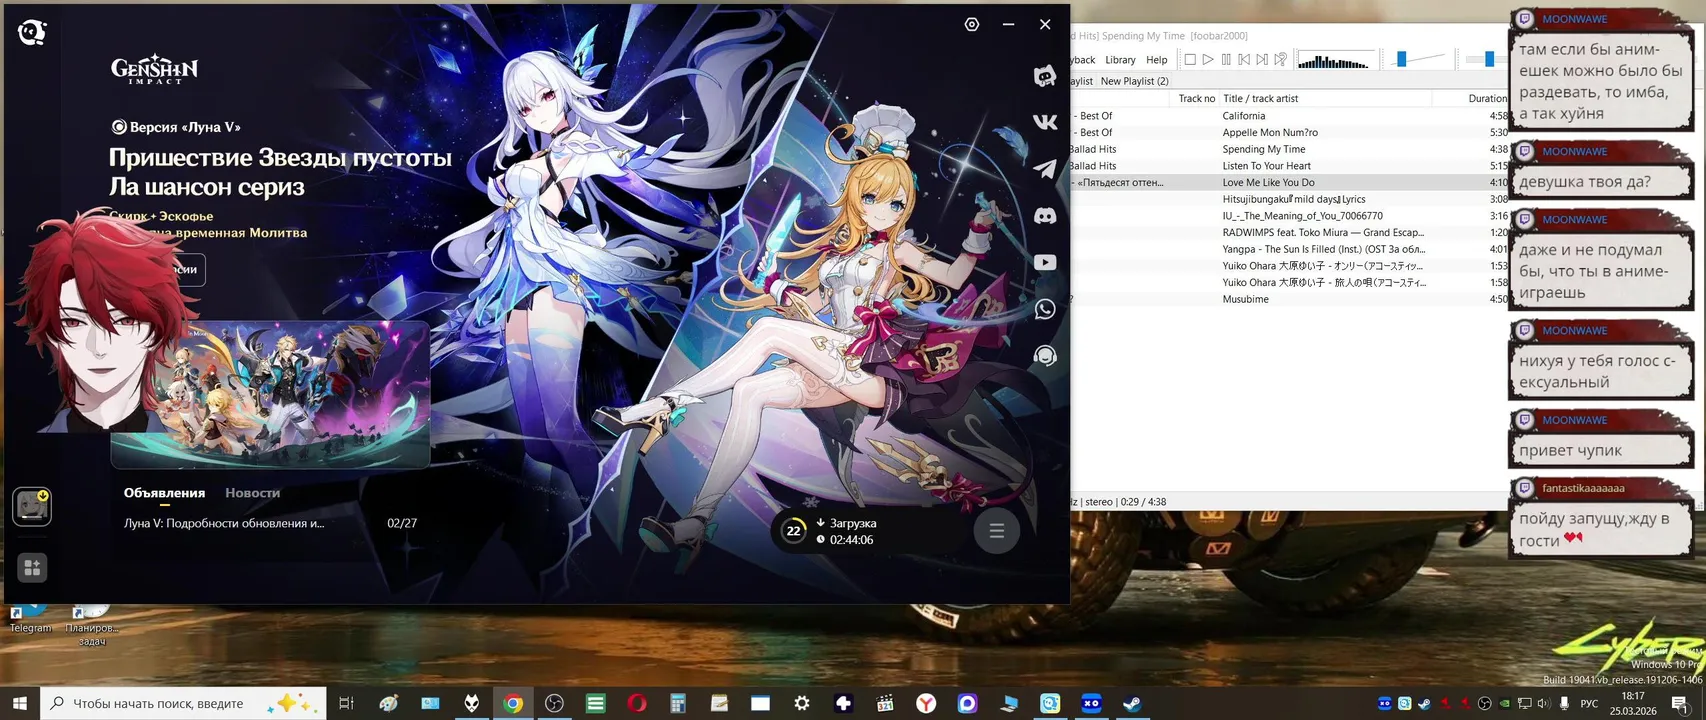Switch input language РУС in tray

click(x=1589, y=704)
